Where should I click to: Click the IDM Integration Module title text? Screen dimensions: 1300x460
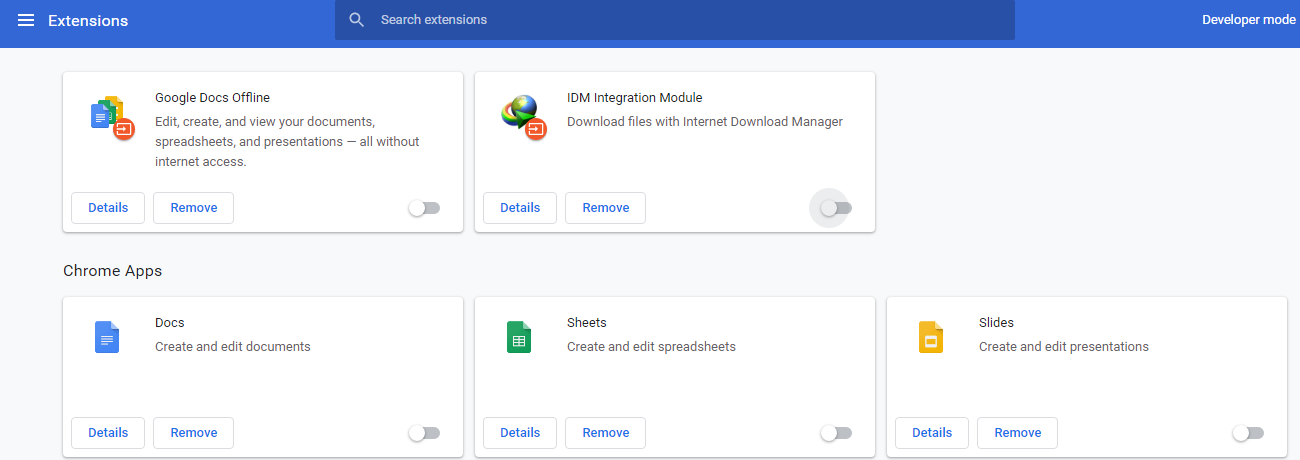pos(634,98)
